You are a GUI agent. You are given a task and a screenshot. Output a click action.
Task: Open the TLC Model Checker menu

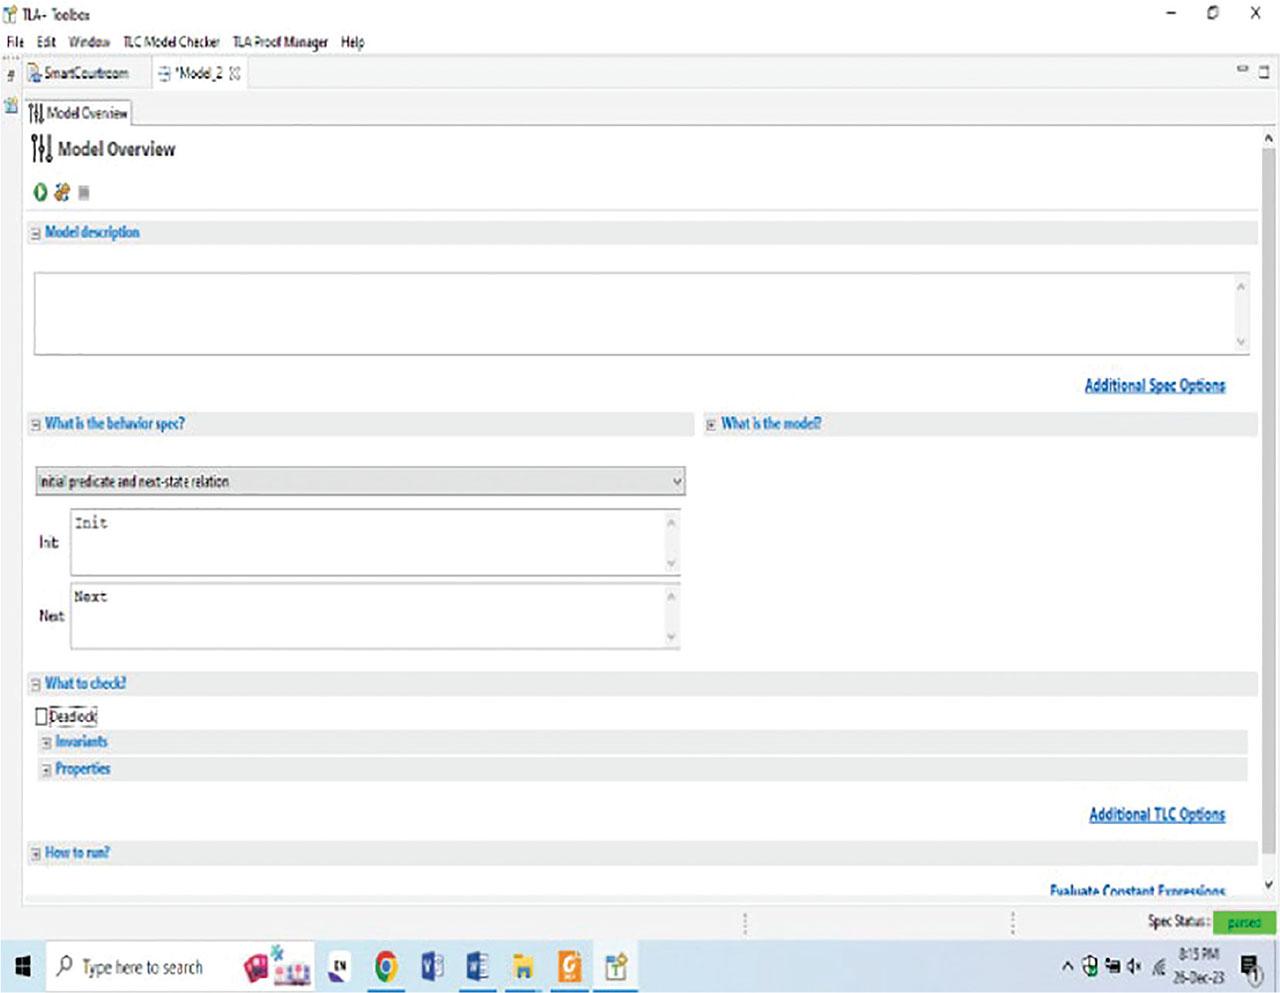(171, 42)
